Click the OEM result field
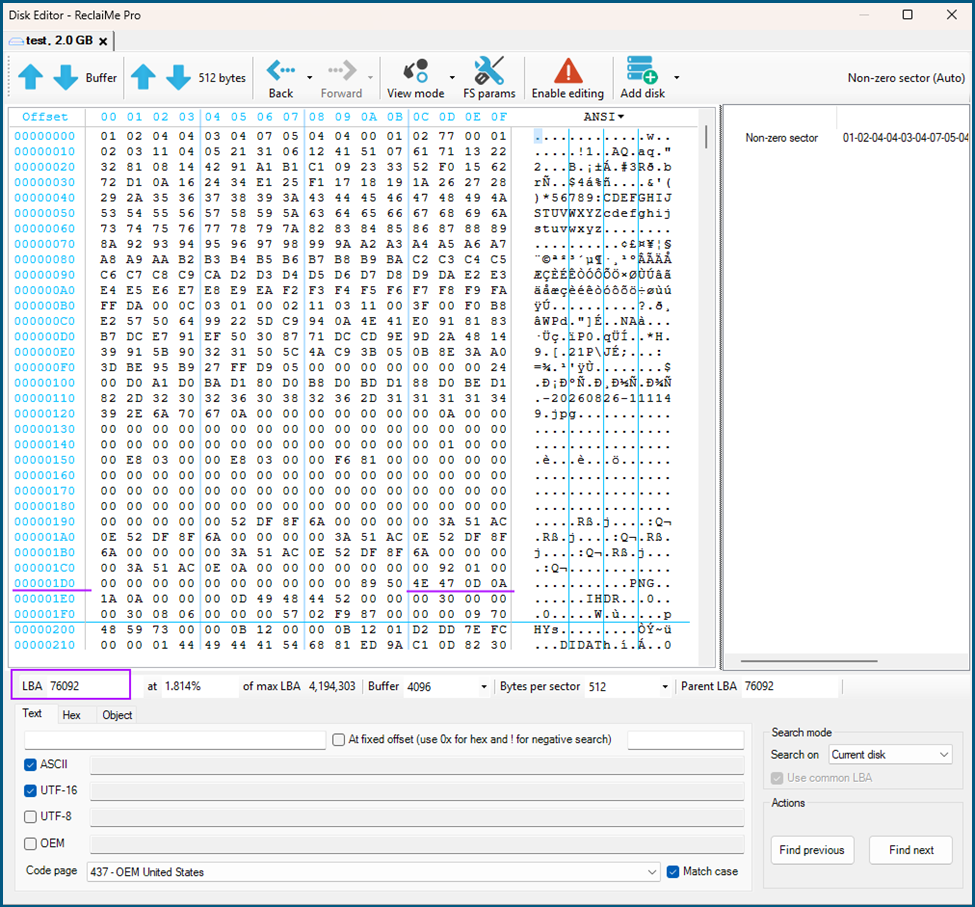The height and width of the screenshot is (907, 975). (x=417, y=844)
